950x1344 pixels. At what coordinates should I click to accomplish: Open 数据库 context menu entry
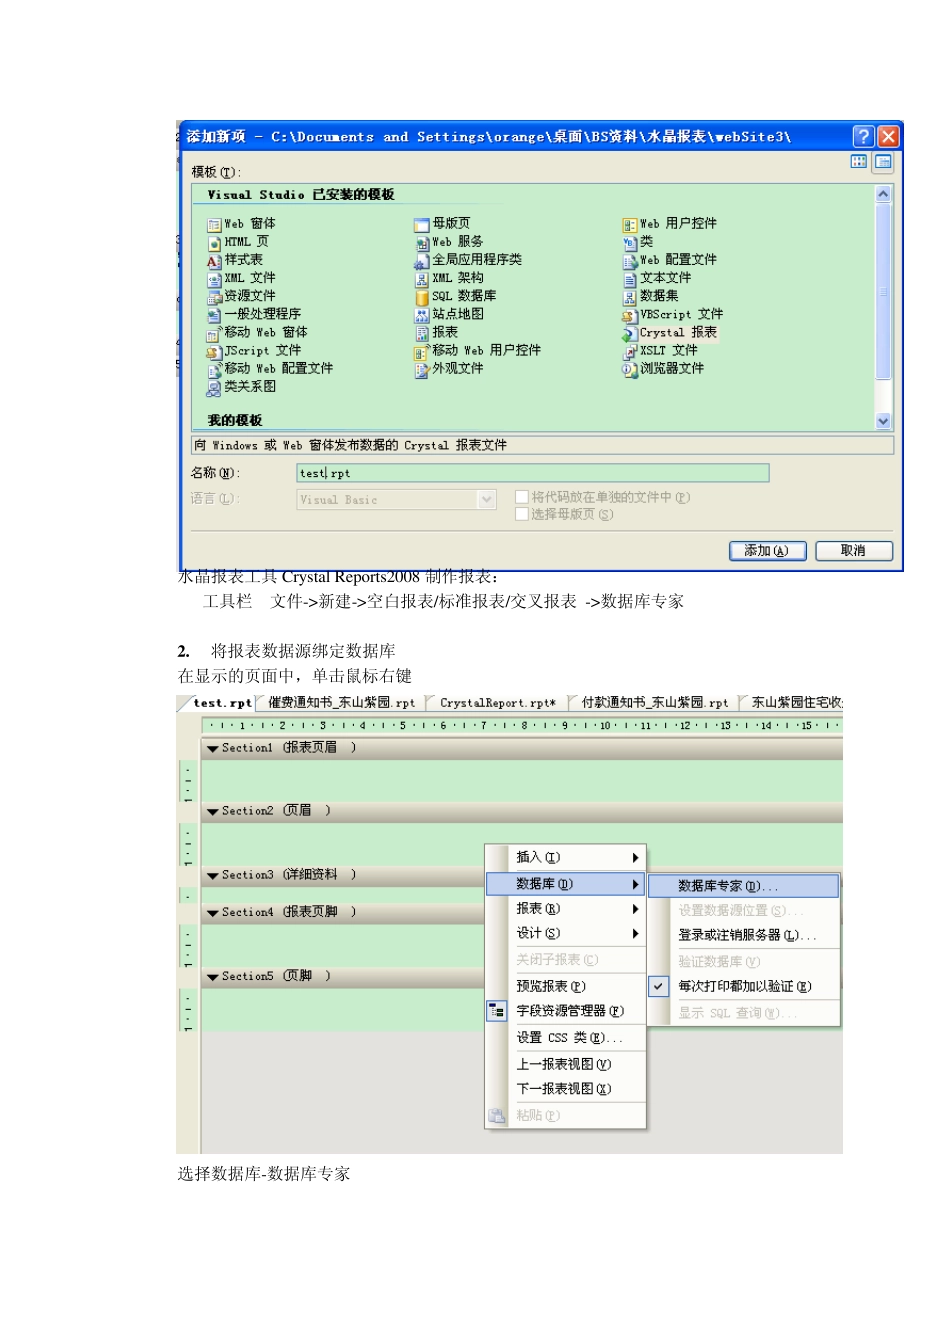click(x=566, y=884)
